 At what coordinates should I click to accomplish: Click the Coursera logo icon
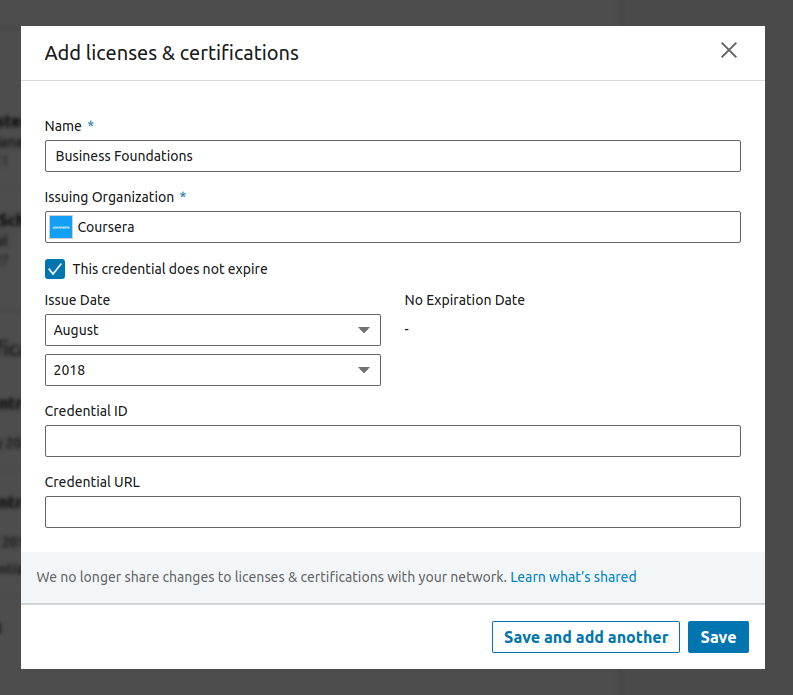[x=61, y=227]
